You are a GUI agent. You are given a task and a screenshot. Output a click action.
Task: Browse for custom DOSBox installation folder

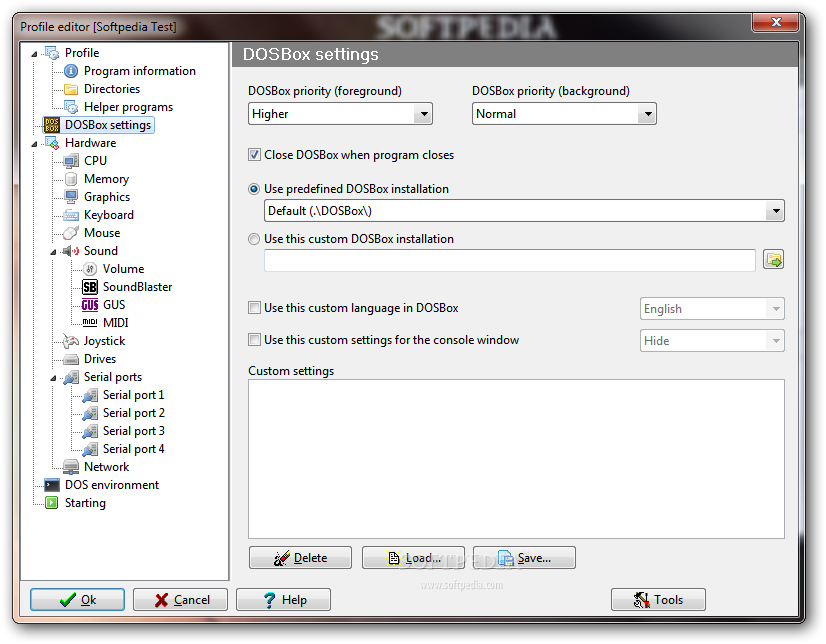point(773,260)
